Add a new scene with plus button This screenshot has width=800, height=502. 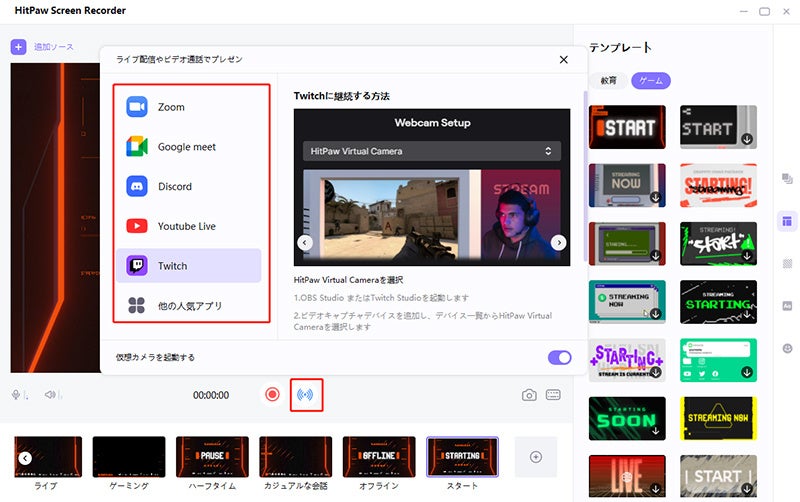tap(536, 457)
